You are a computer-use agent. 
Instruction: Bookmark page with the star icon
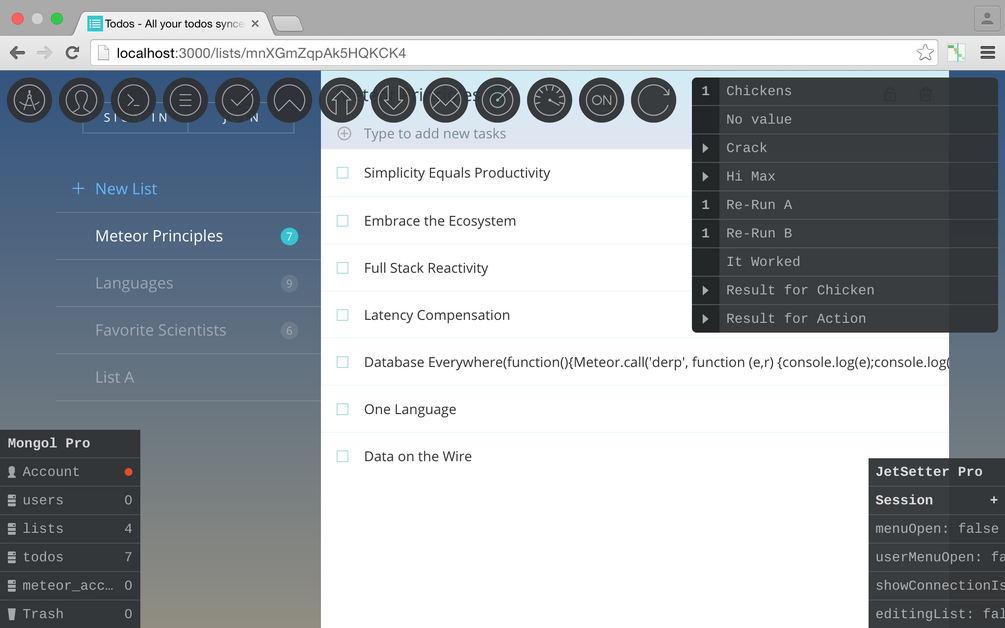(x=925, y=53)
